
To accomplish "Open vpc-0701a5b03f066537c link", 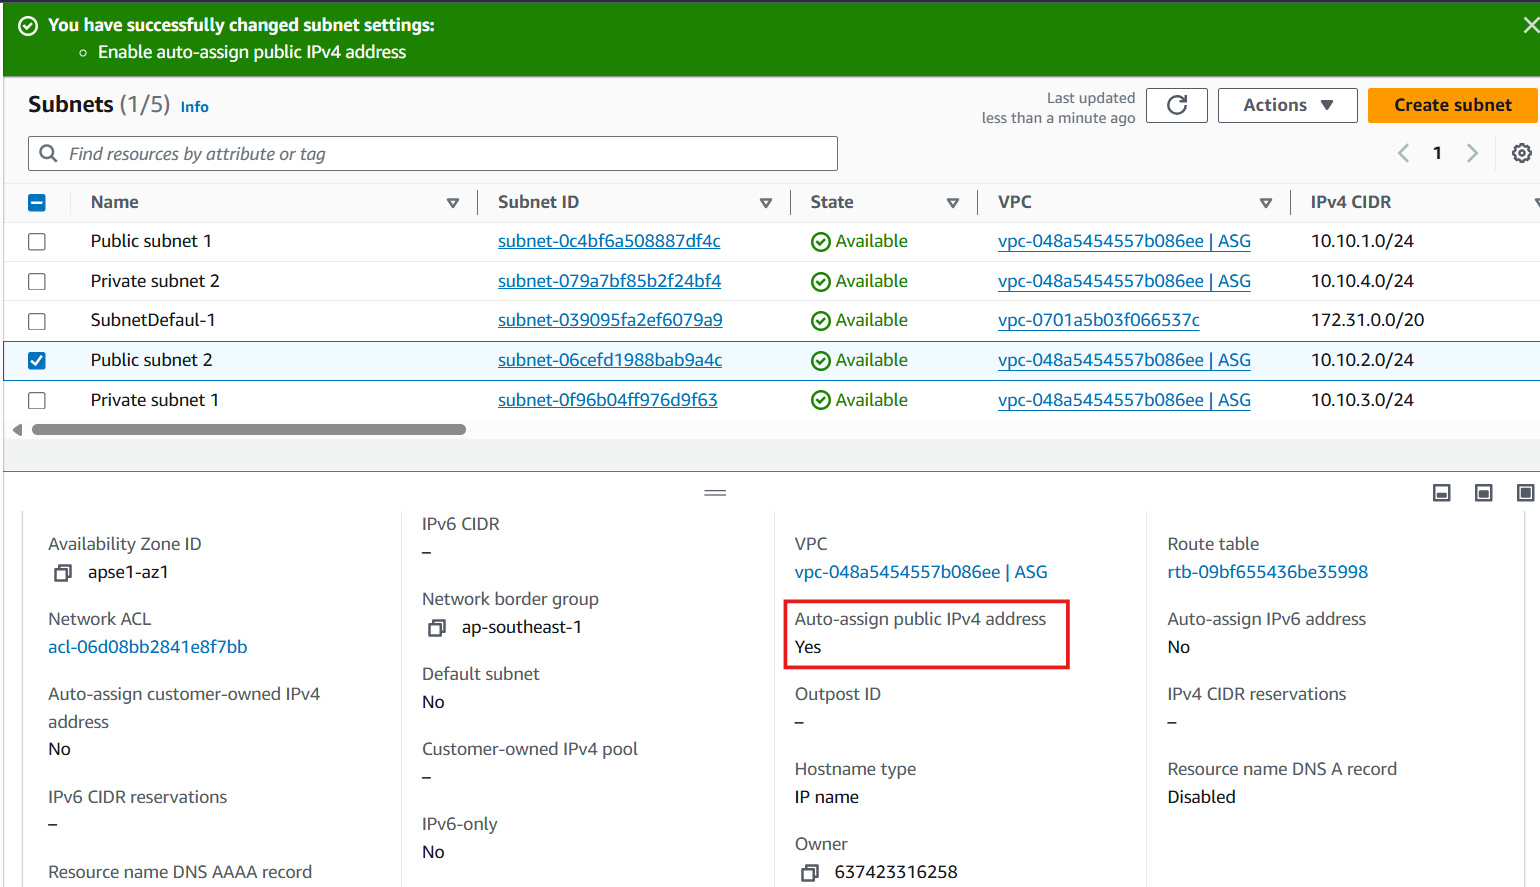I will [x=1099, y=320].
